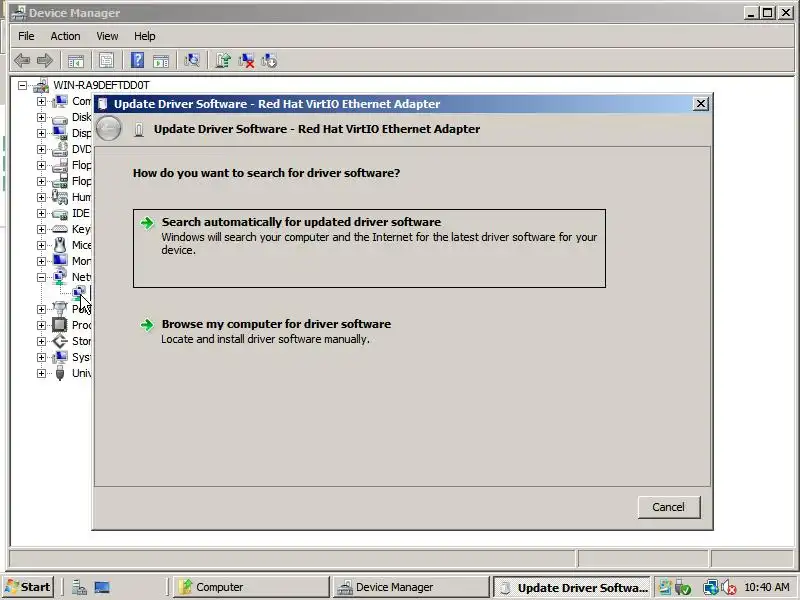Click the Uninstall device icon with red X

coord(246,61)
